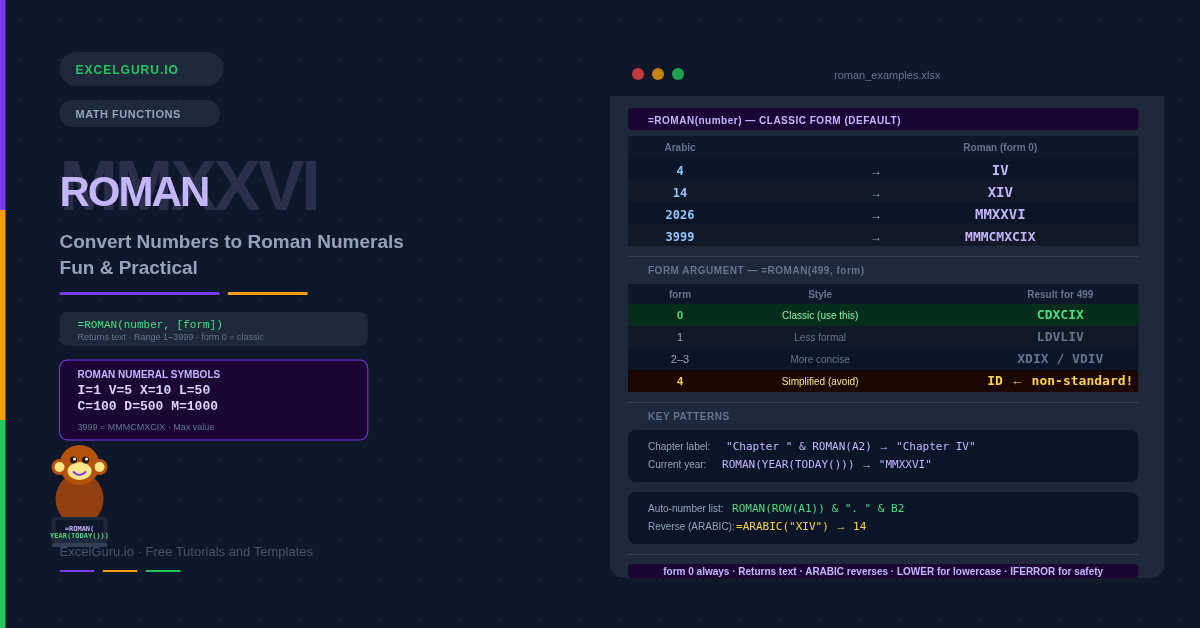1200x628 pixels.
Task: Click the =ROMAN(number, [form]) syntax box
Action: (x=213, y=329)
